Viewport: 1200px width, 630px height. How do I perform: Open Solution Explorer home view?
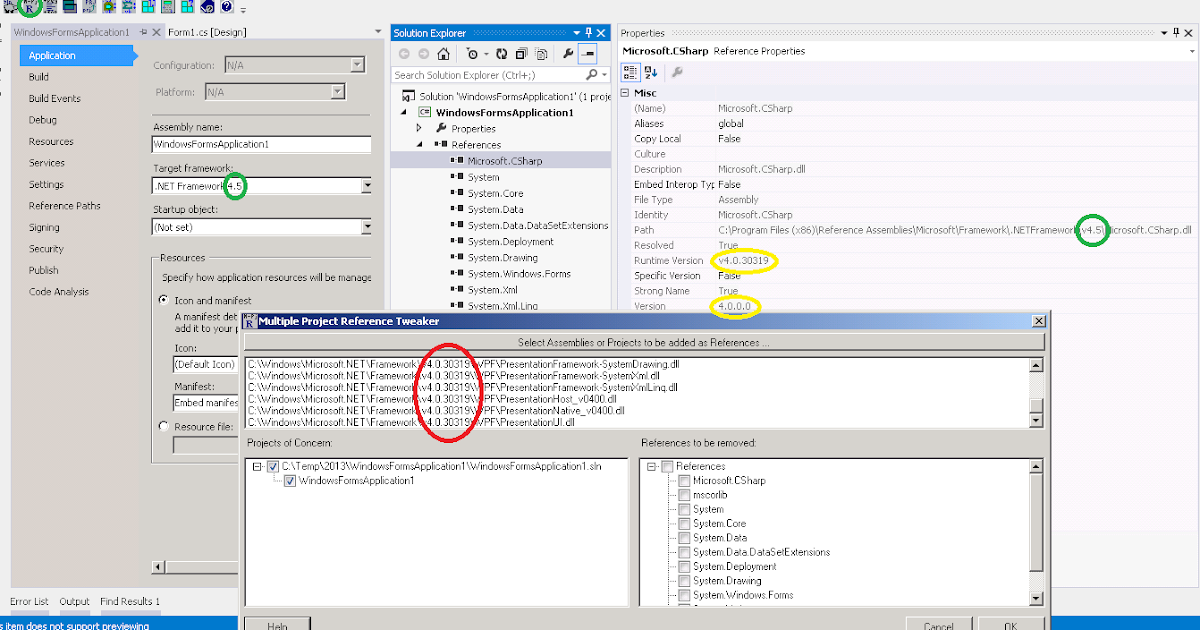click(443, 53)
